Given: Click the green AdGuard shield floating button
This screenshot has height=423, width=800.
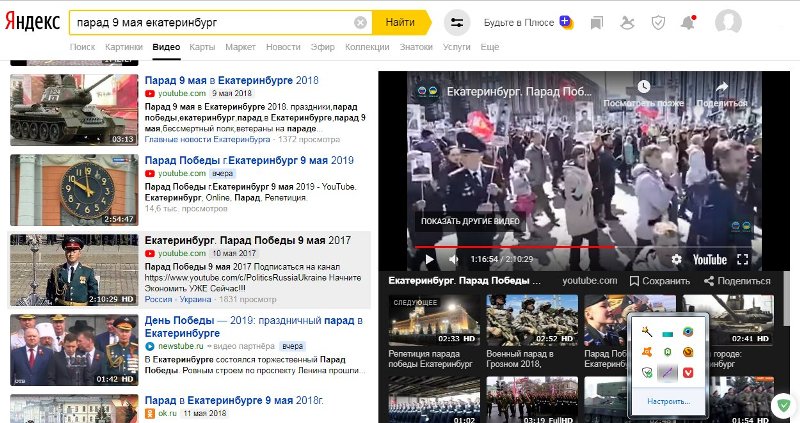Looking at the screenshot, I should pos(783,405).
